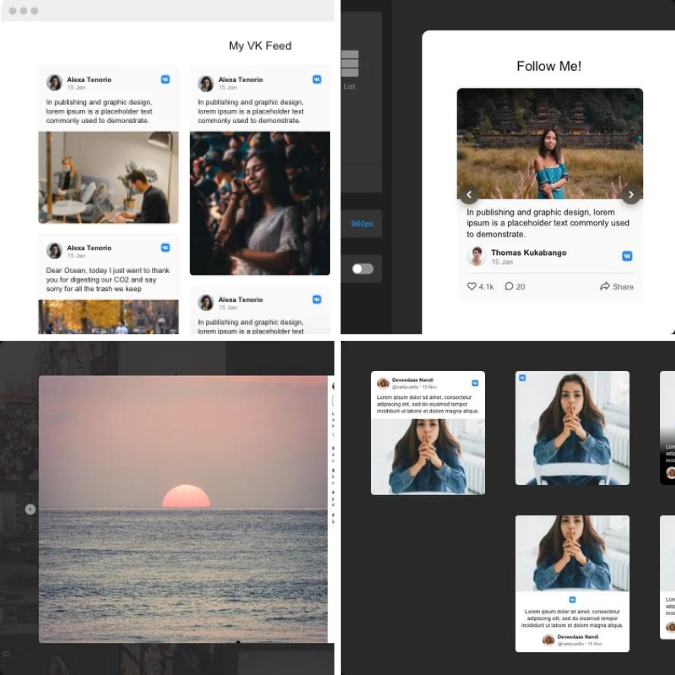Click the VK icon beside Thomas Kukabango
This screenshot has height=675, width=675.
(627, 256)
